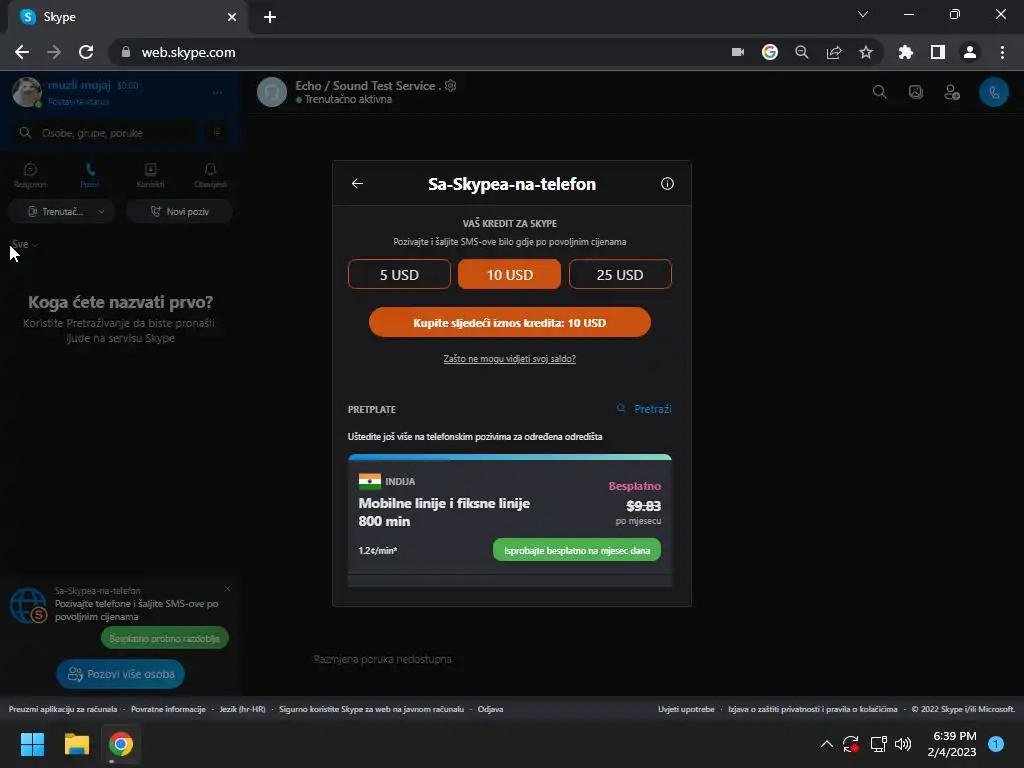Click the web.skype.com address bar
This screenshot has height=768, width=1024.
418,52
